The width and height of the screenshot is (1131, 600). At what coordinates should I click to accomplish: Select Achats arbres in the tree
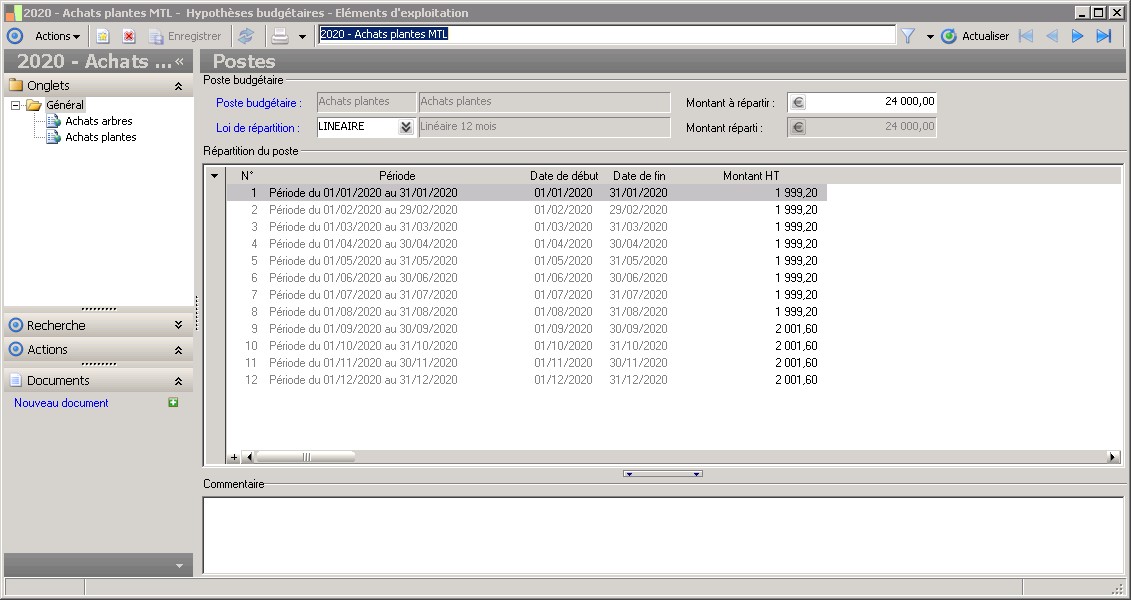coord(99,121)
